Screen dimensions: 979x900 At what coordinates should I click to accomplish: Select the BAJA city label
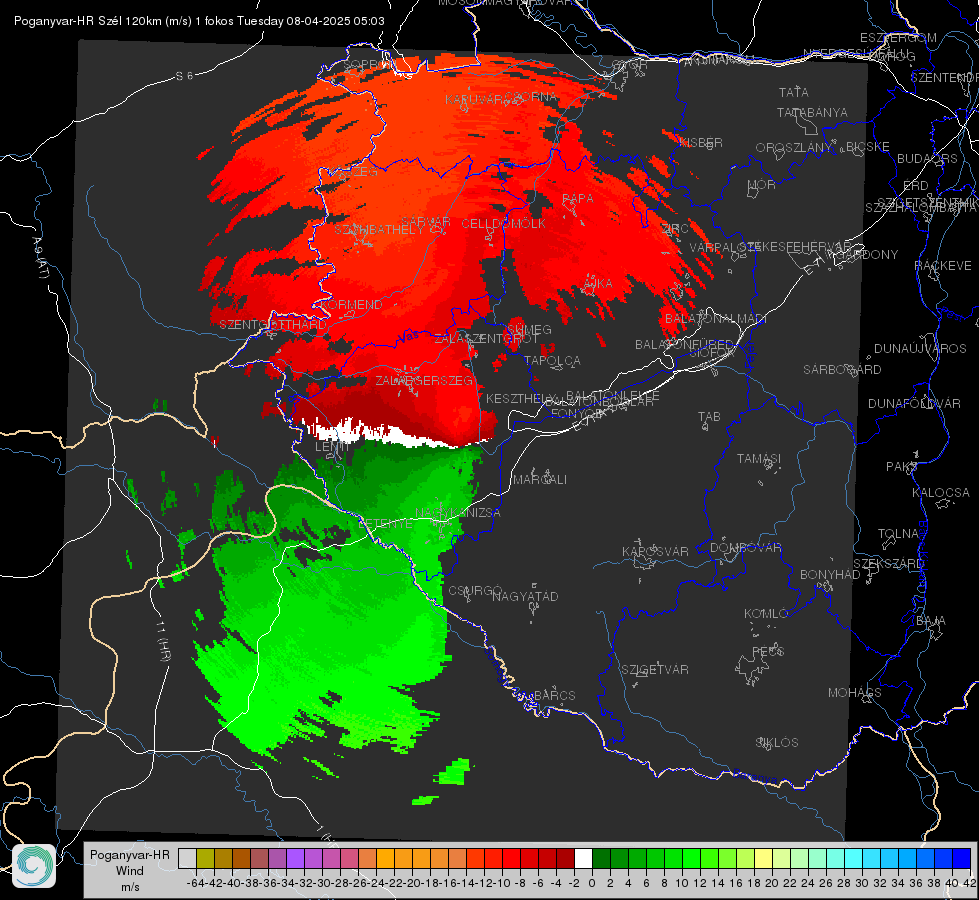[x=931, y=621]
